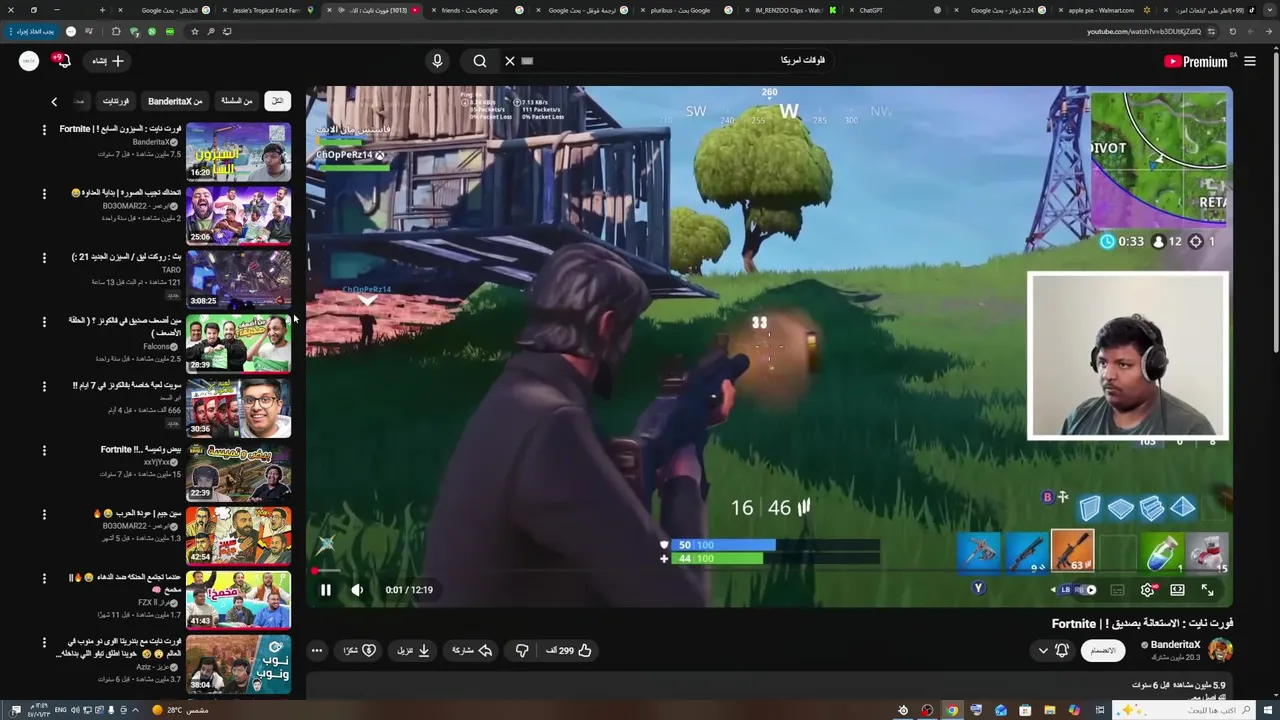Open the create (إنشاء) button
Image resolution: width=1280 pixels, height=720 pixels.
(108, 61)
